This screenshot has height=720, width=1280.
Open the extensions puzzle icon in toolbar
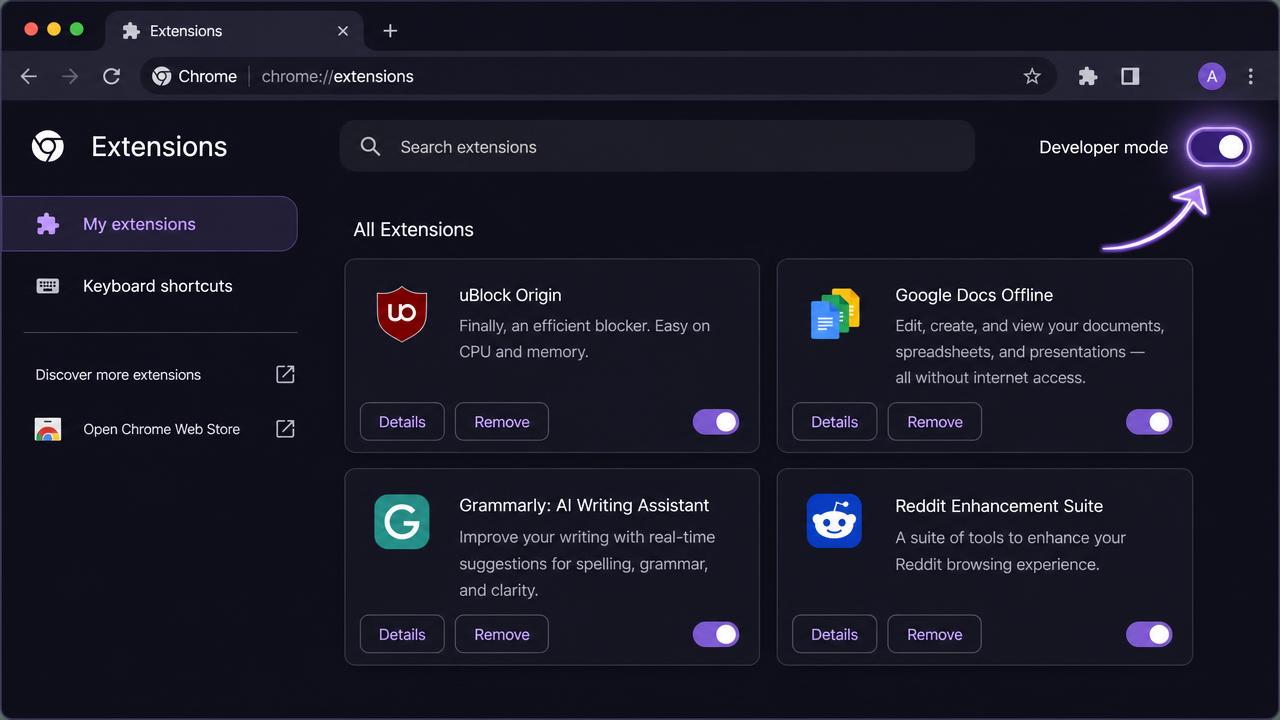tap(1088, 76)
